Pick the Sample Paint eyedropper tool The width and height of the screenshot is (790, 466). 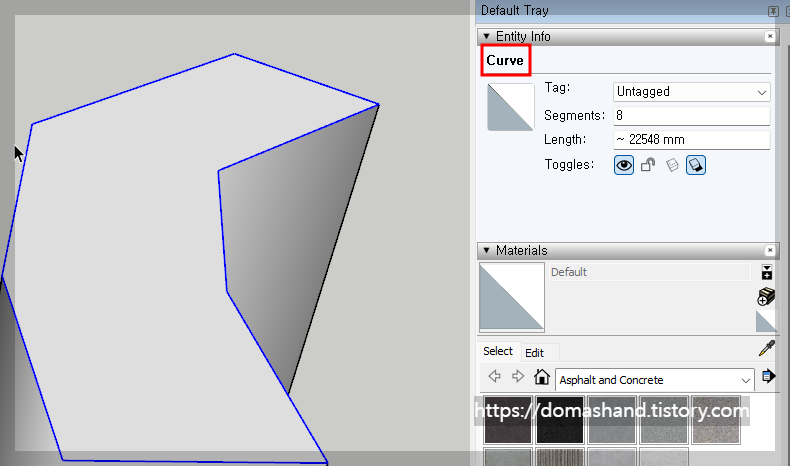pos(767,348)
